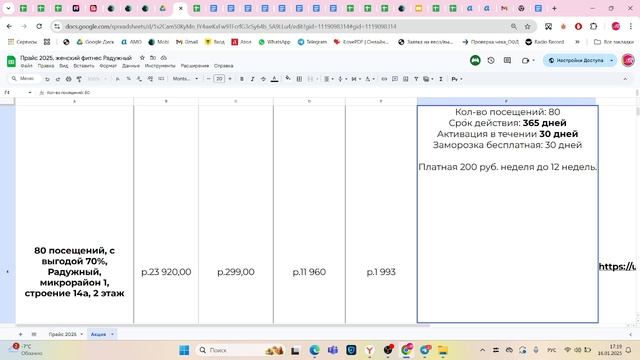Open the Chrome extensions puzzle icon

click(593, 26)
